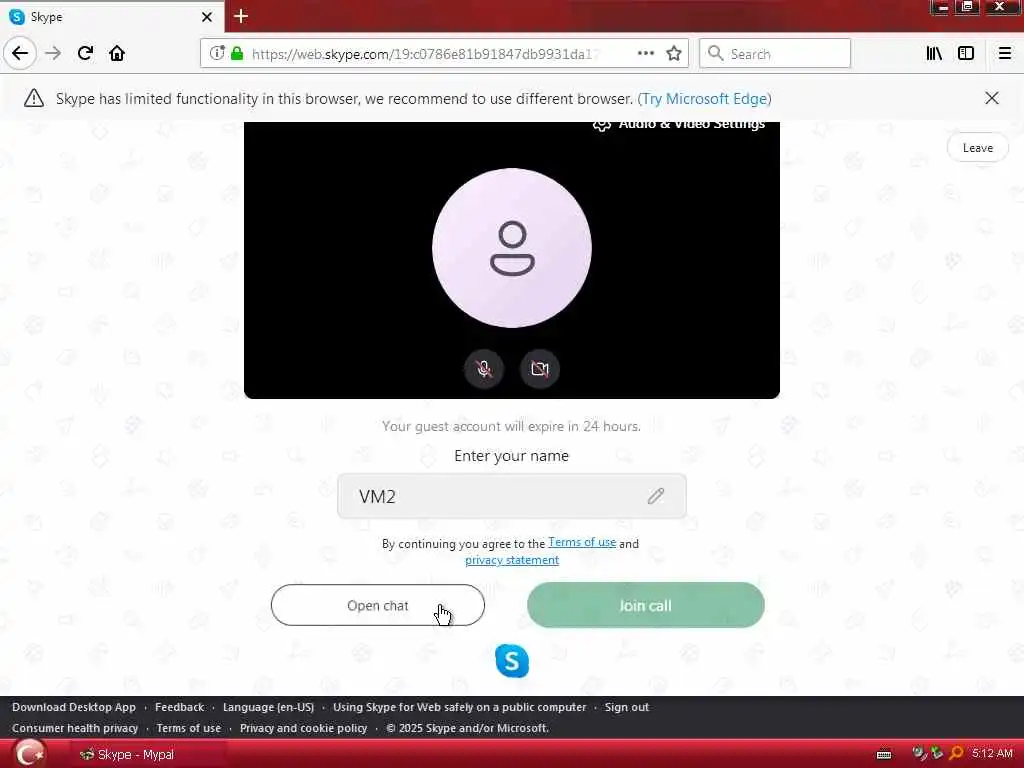
Task: Open the Feedback footer link
Action: [x=180, y=707]
